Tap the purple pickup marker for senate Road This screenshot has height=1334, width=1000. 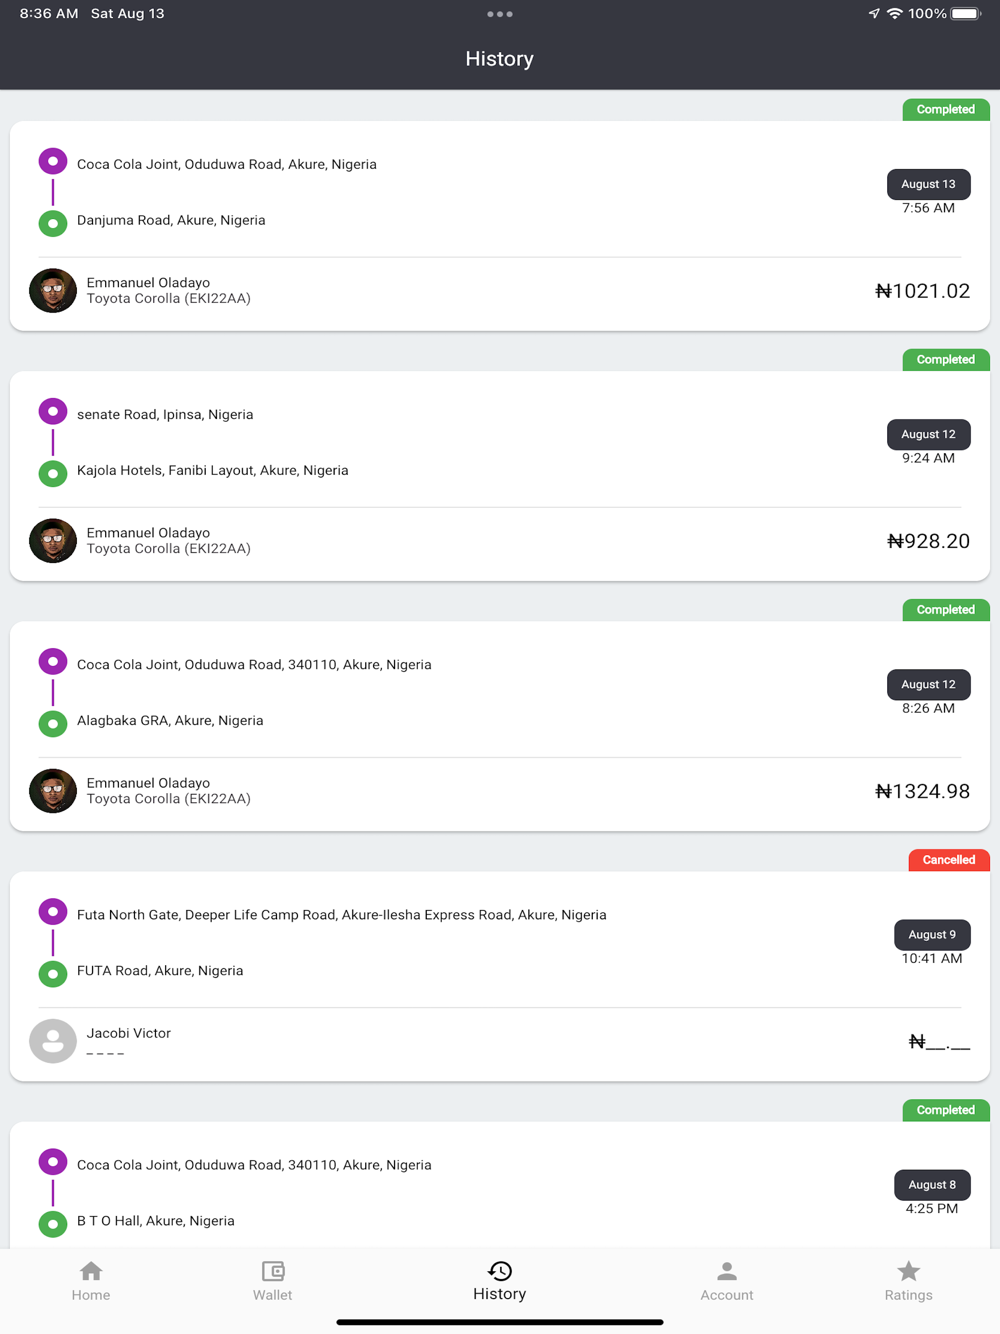(x=53, y=412)
